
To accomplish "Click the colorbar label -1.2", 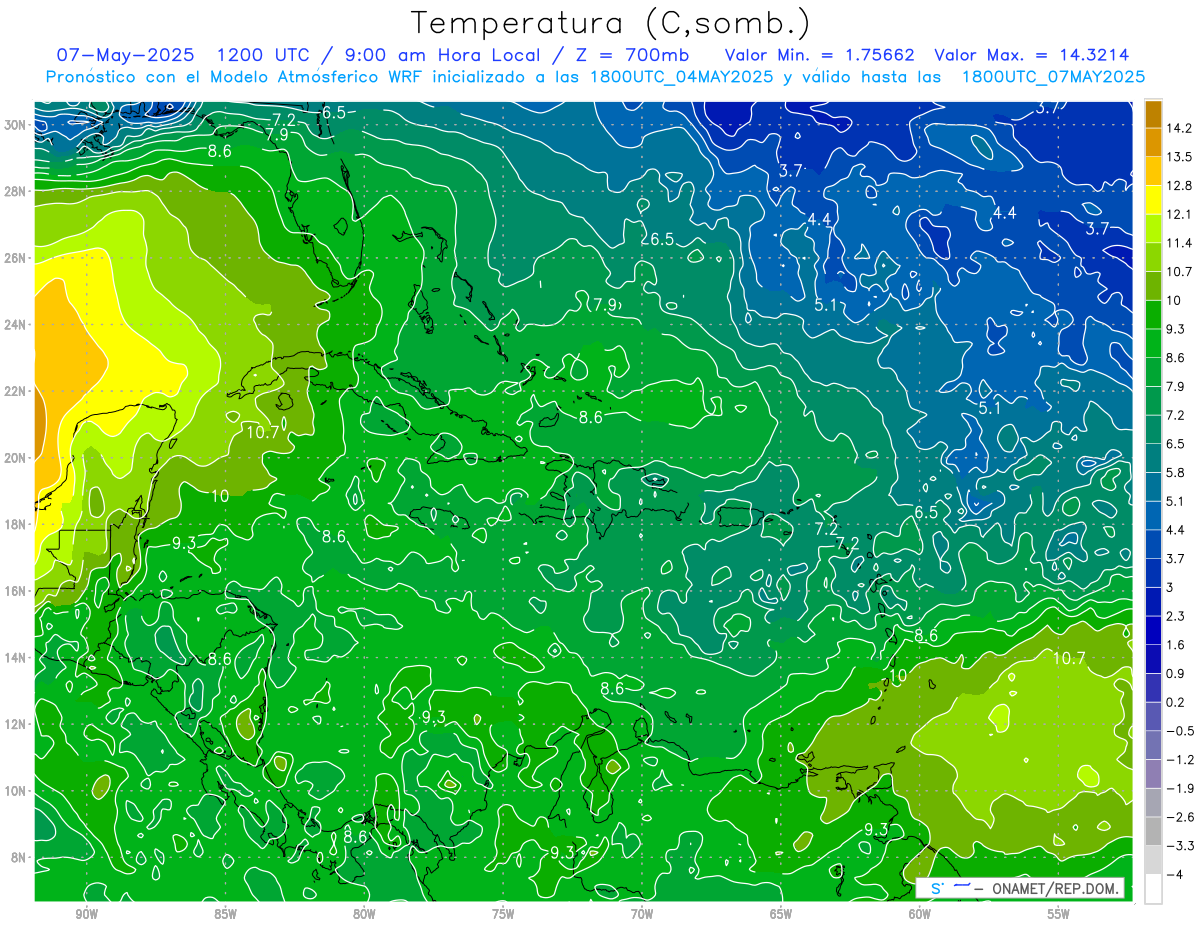I will coord(1179,760).
